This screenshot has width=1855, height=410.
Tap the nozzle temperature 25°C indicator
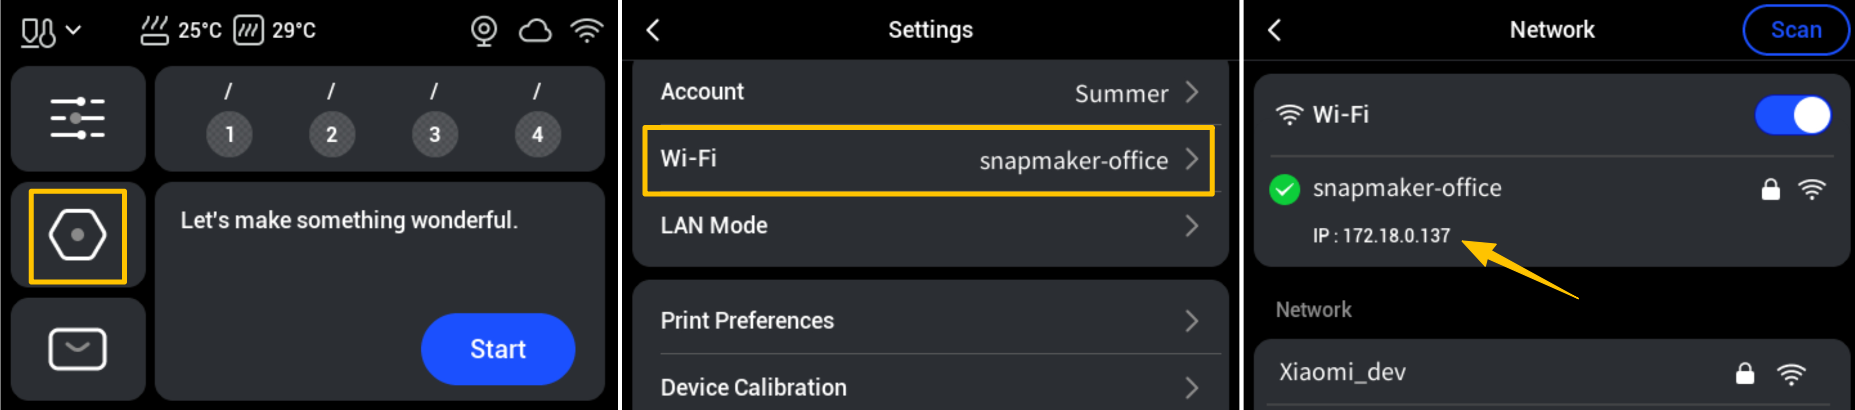click(x=181, y=31)
